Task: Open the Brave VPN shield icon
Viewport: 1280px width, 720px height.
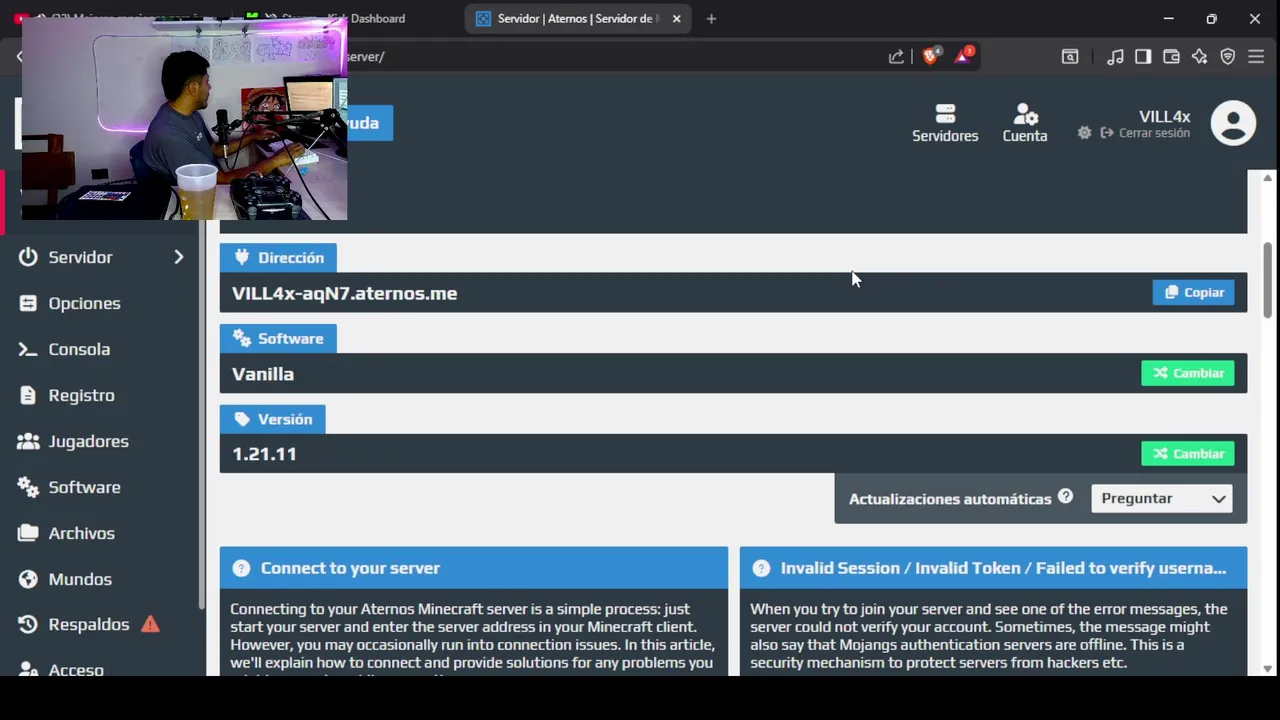Action: click(1228, 57)
